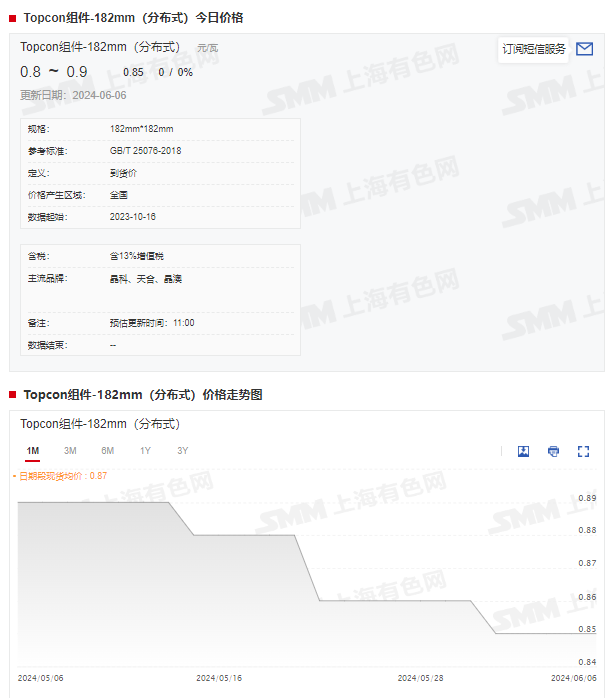
Task: Click the 0 / 0% change value
Action: point(175,72)
